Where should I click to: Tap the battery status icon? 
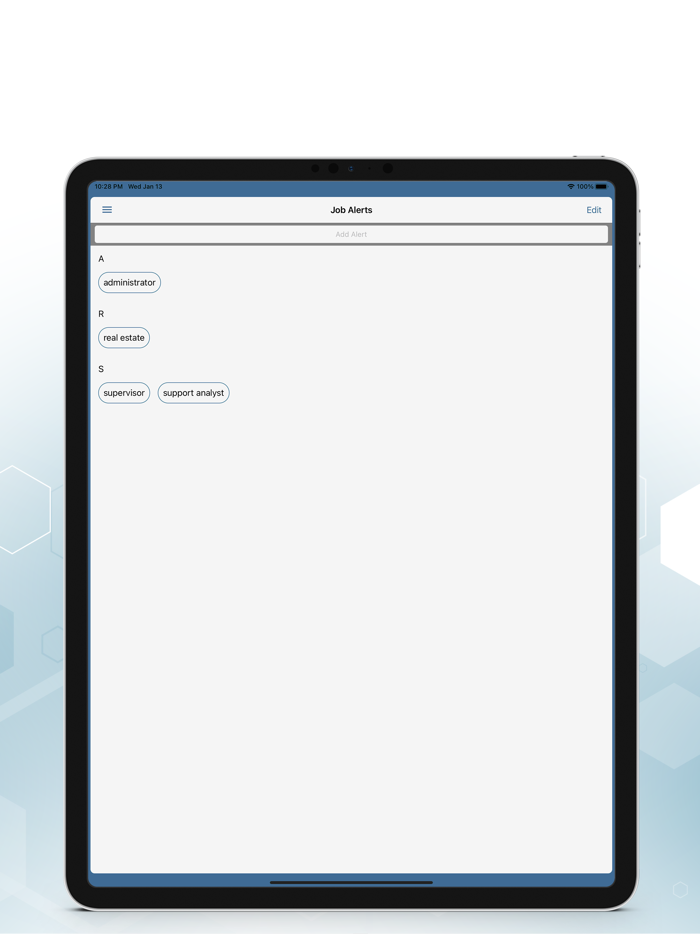coord(601,186)
